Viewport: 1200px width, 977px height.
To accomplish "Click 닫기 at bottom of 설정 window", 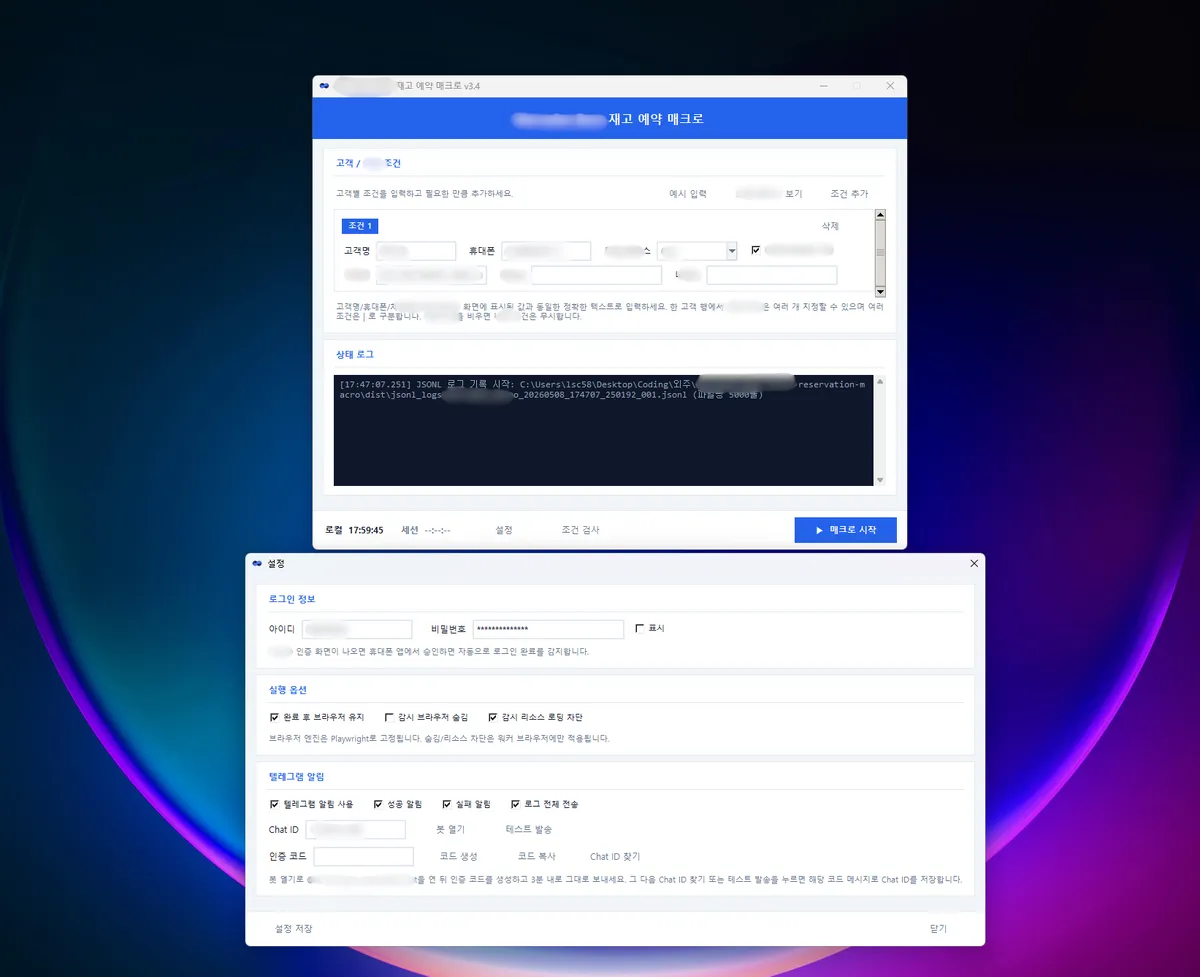I will (938, 928).
